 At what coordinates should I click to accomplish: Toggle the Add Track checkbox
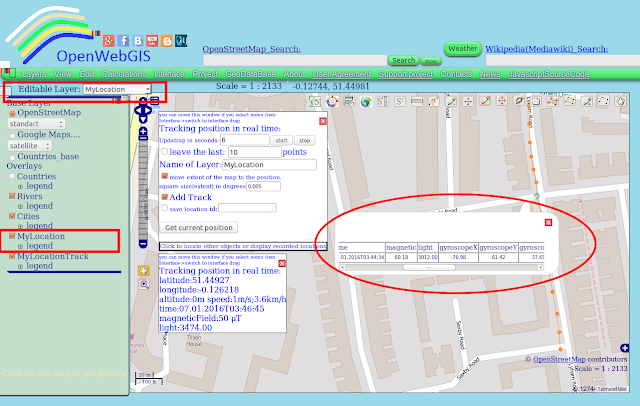tap(164, 197)
